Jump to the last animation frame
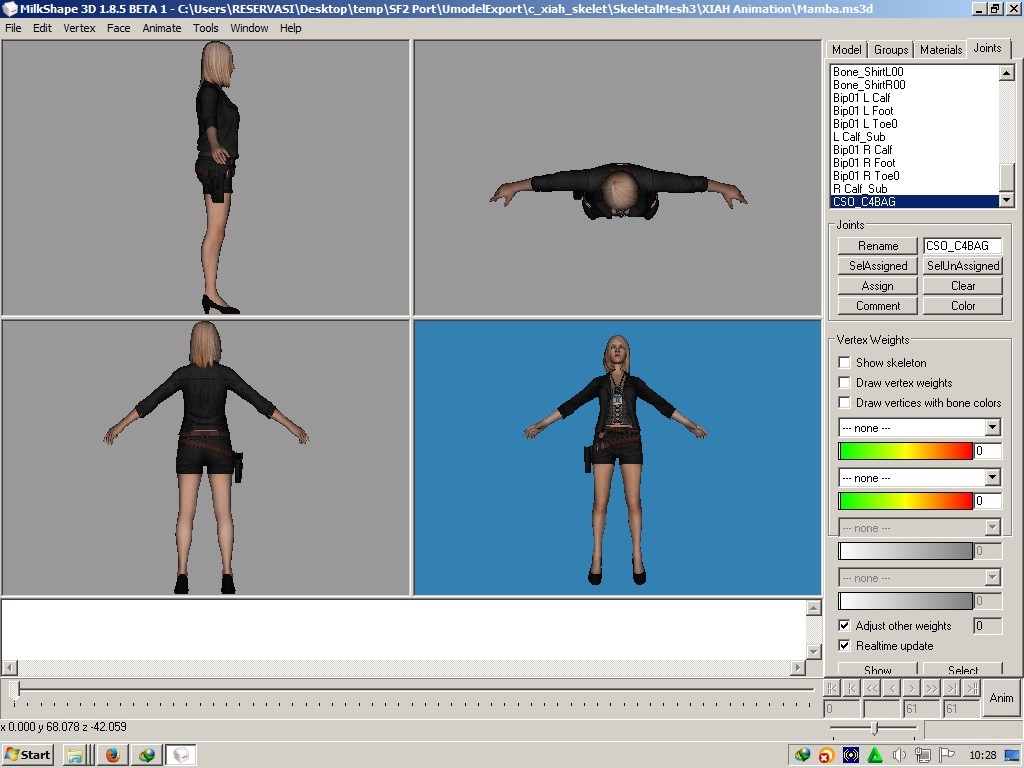Screen dimensions: 1024x768 pyautogui.click(x=971, y=689)
